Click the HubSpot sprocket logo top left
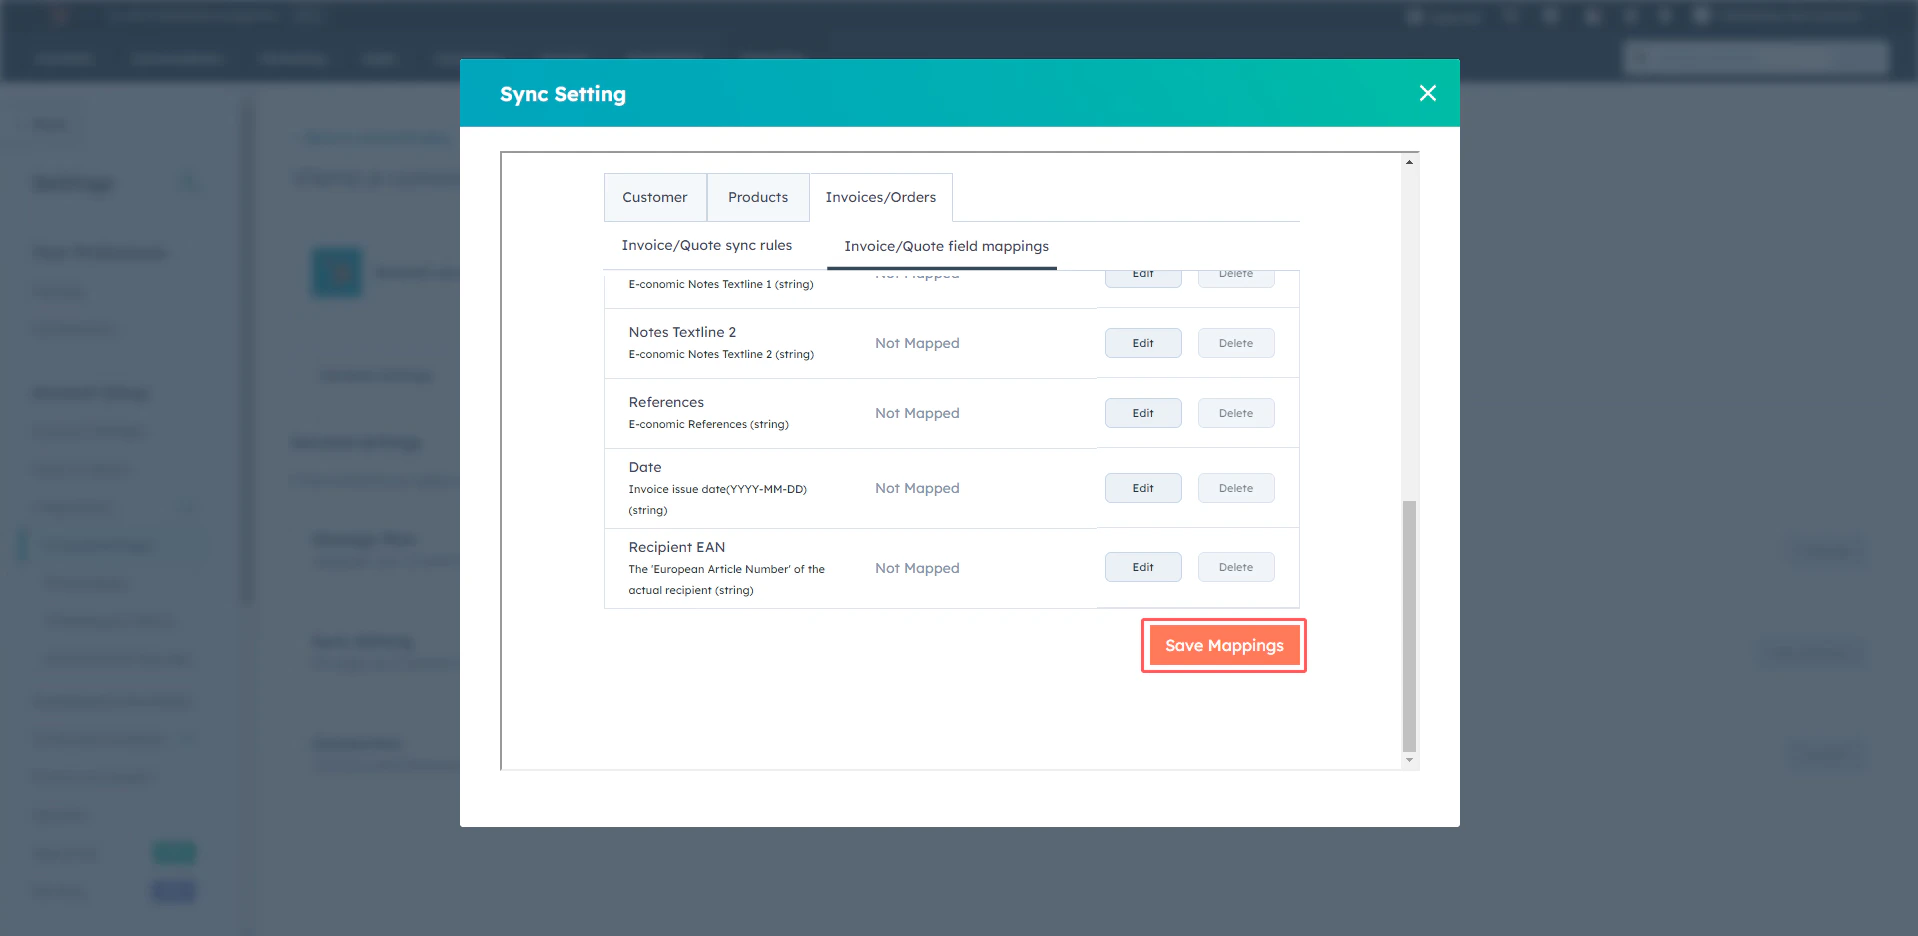This screenshot has height=936, width=1918. (60, 16)
